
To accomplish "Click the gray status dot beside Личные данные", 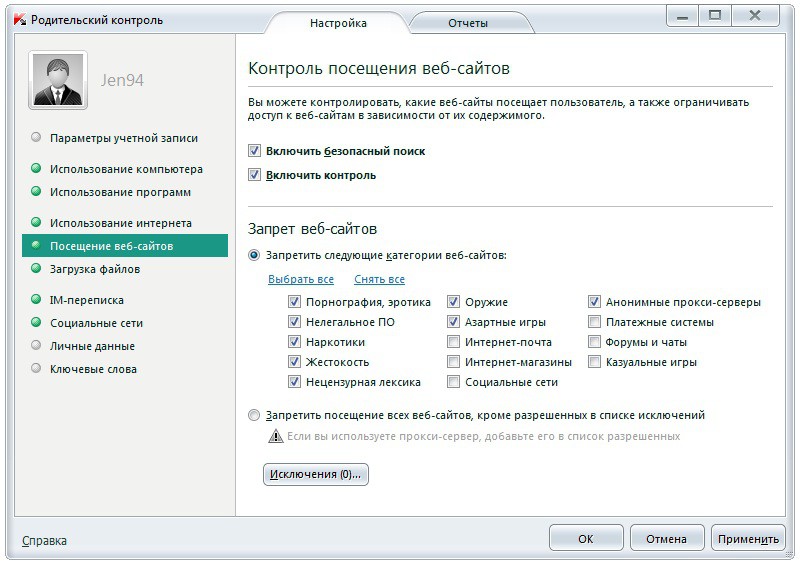I will pyautogui.click(x=36, y=346).
